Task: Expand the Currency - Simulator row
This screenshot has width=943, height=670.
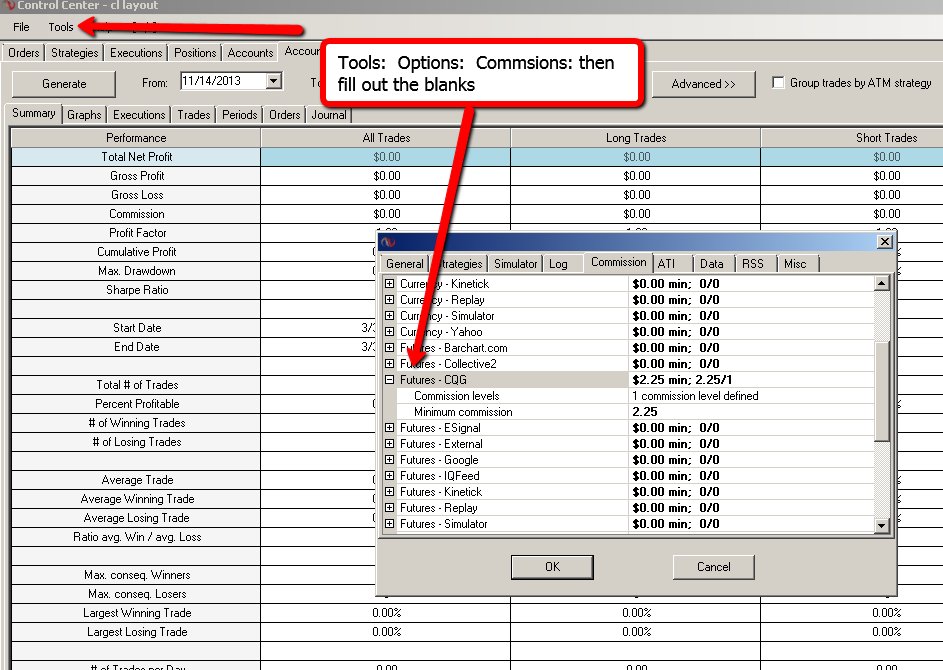Action: coord(390,316)
